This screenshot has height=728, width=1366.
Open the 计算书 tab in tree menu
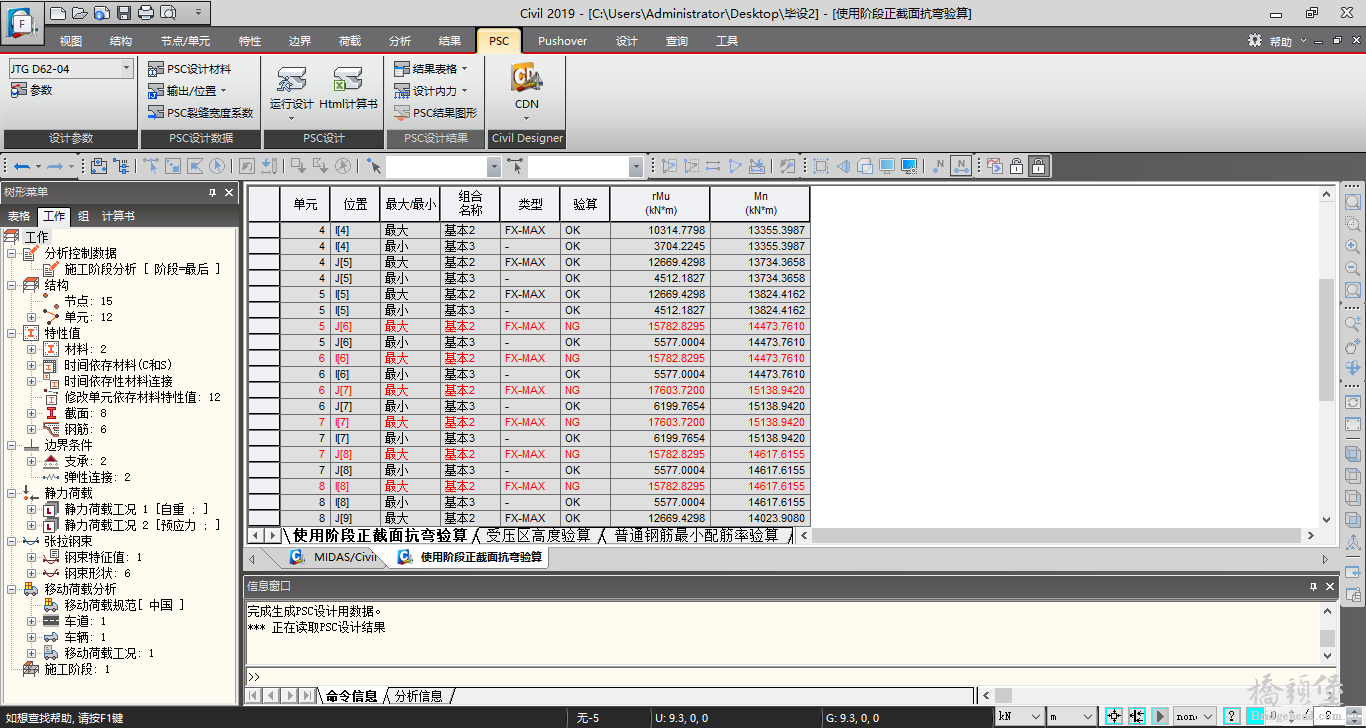[x=118, y=216]
